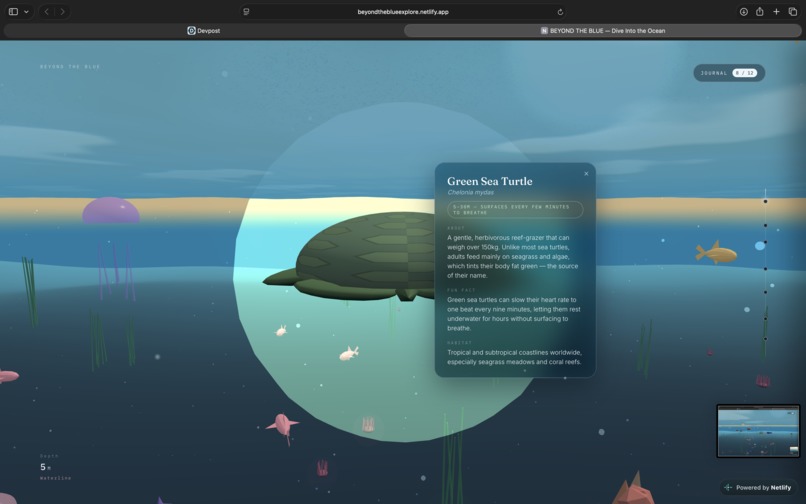Select the purple jellyfish creature
The height and width of the screenshot is (504, 806).
(111, 211)
